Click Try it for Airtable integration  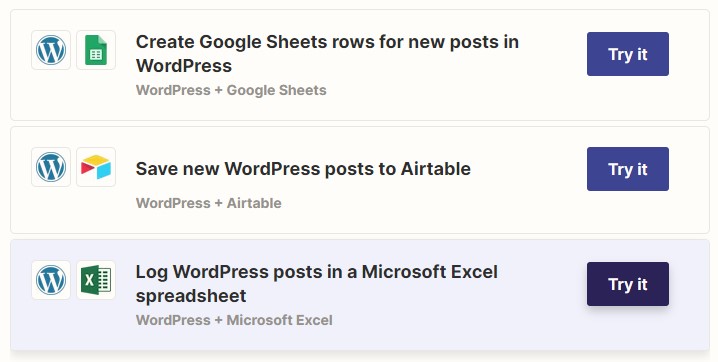tap(628, 169)
